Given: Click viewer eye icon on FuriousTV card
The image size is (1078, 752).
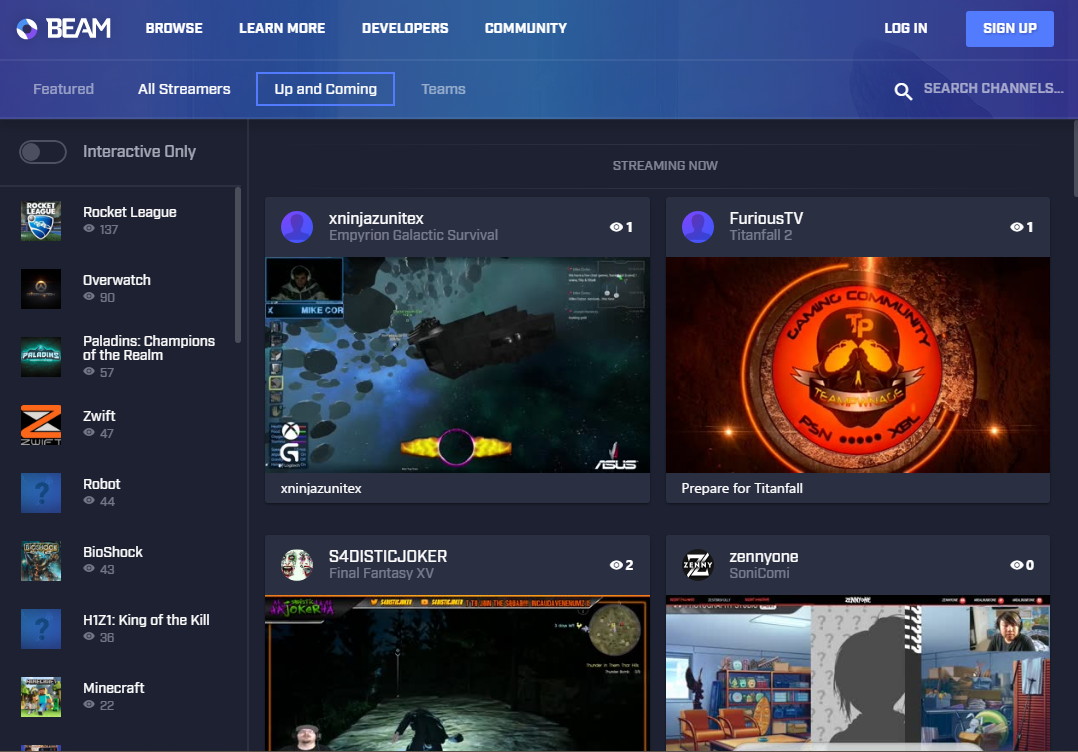Looking at the screenshot, I should (1017, 227).
